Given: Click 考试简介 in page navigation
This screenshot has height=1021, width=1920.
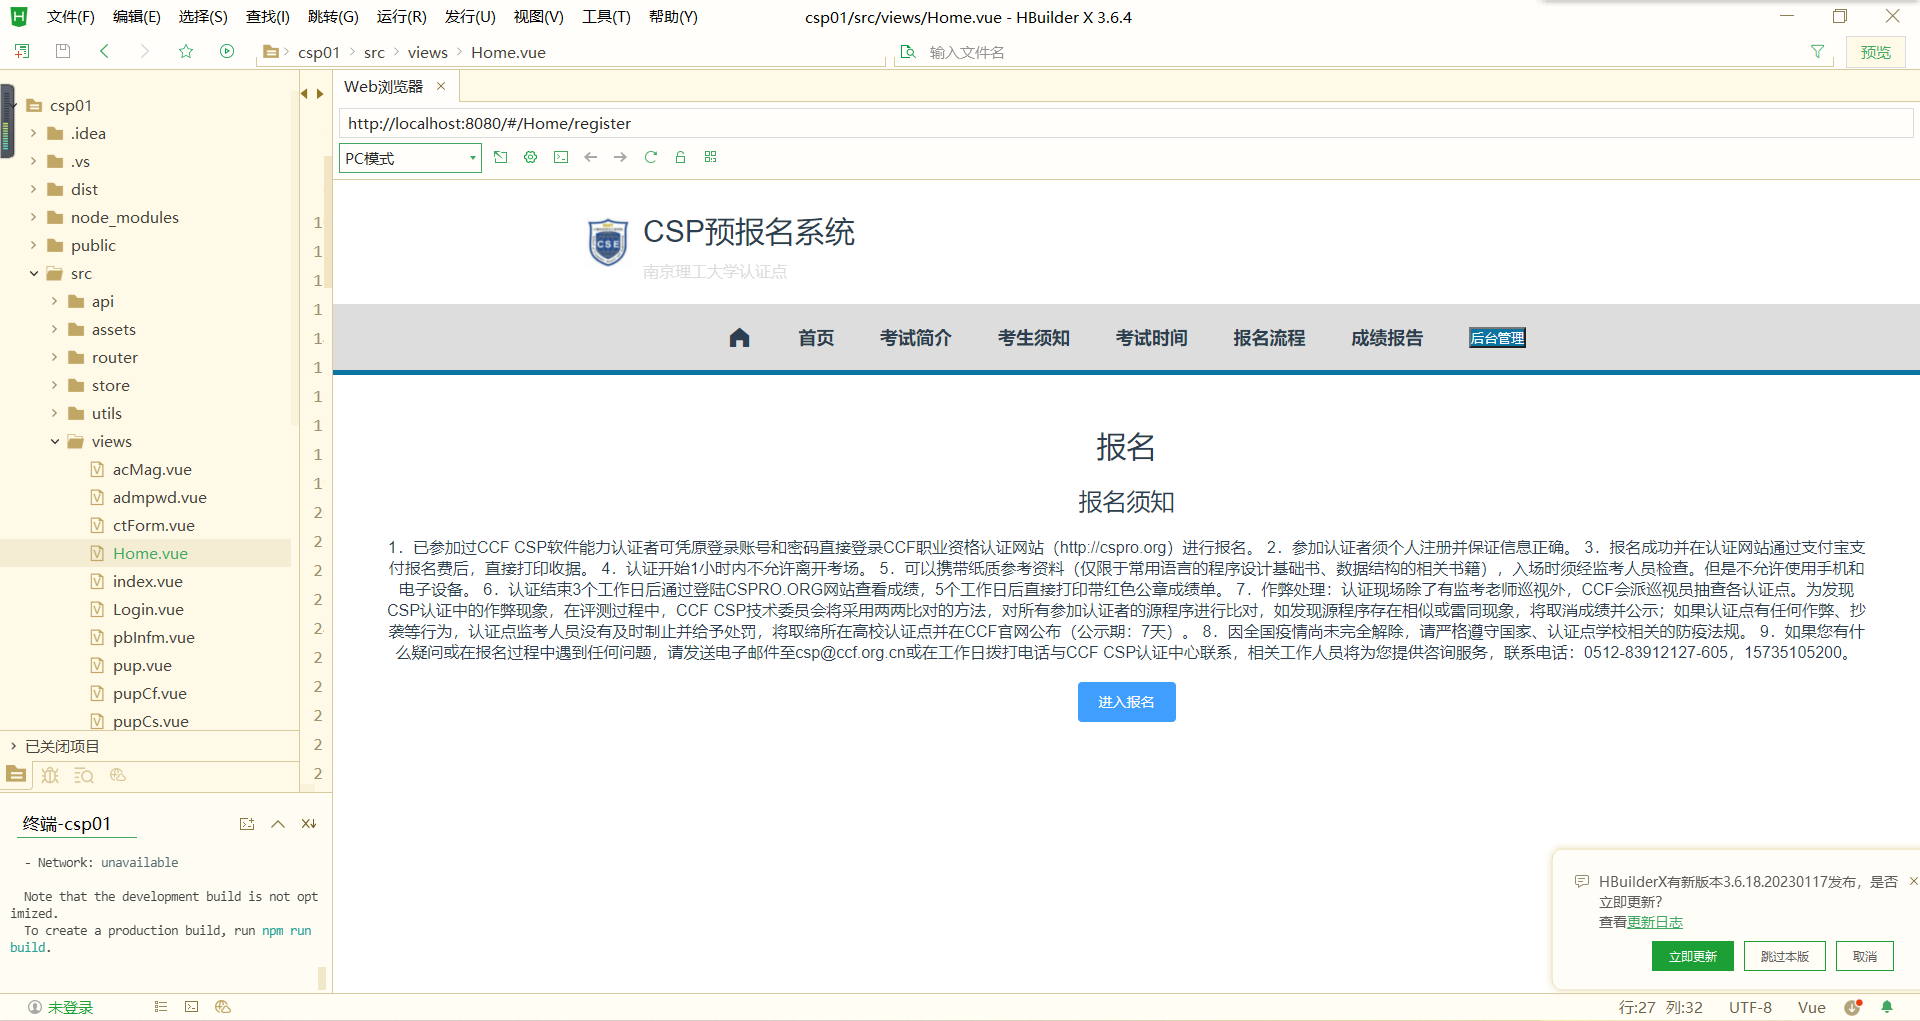Looking at the screenshot, I should pos(915,338).
